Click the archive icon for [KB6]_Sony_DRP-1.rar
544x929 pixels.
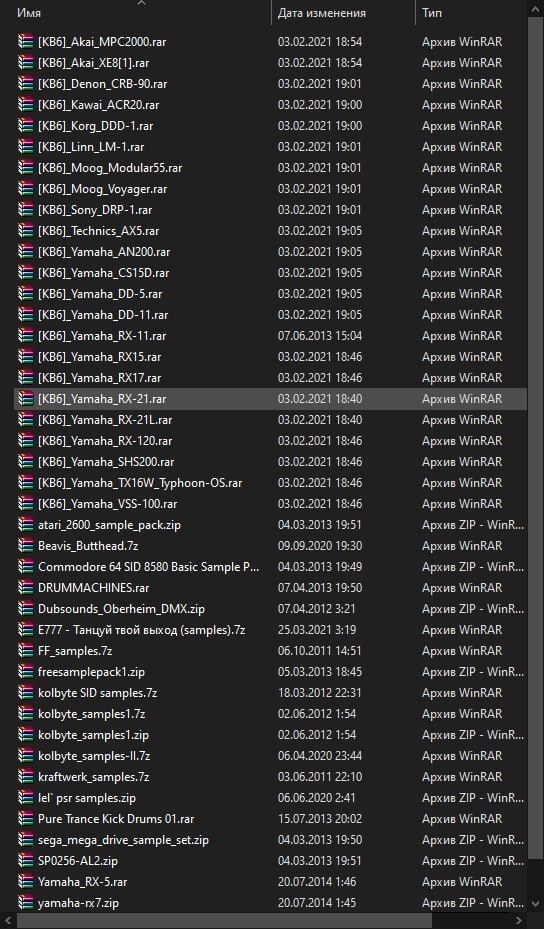(25, 210)
